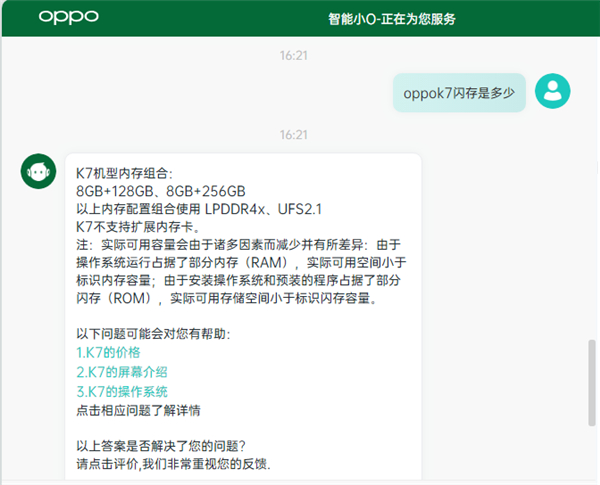Click the OPPO logo in header

click(68, 17)
